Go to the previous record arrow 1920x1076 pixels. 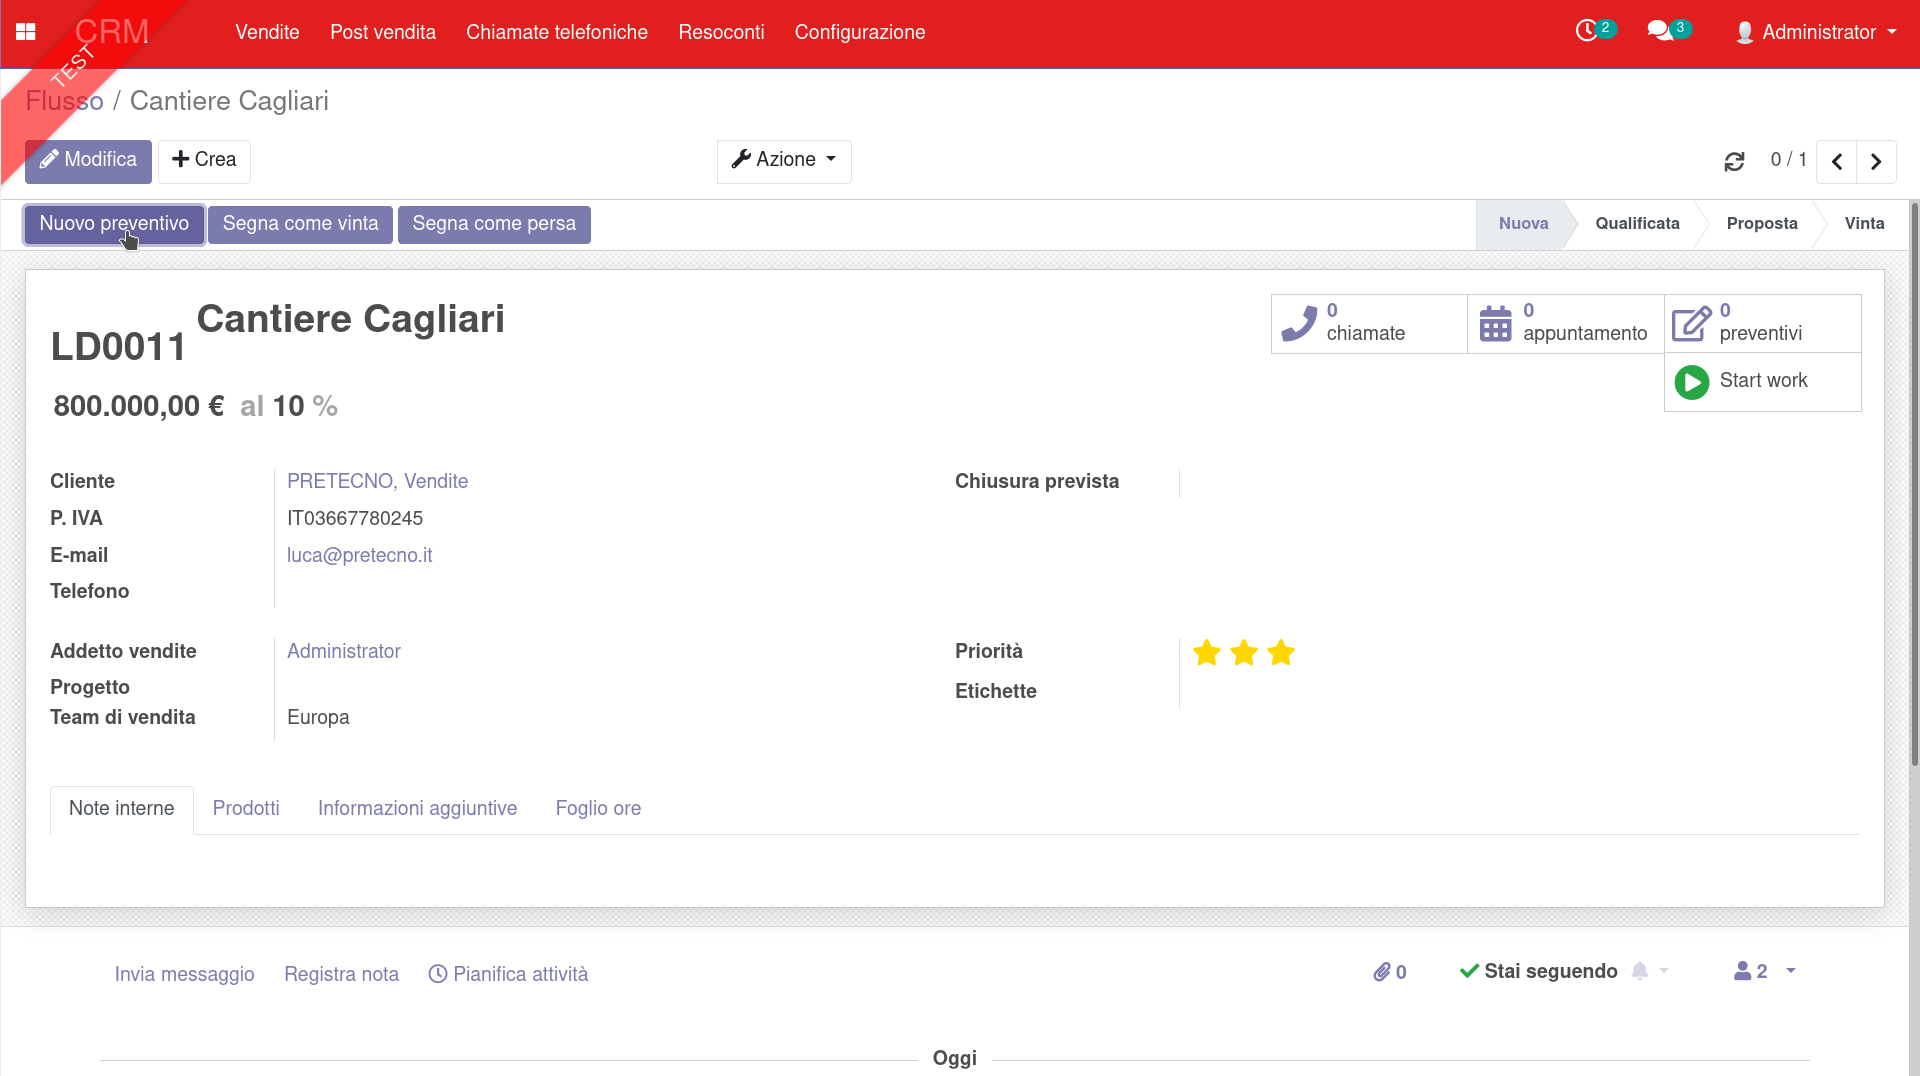pos(1836,161)
